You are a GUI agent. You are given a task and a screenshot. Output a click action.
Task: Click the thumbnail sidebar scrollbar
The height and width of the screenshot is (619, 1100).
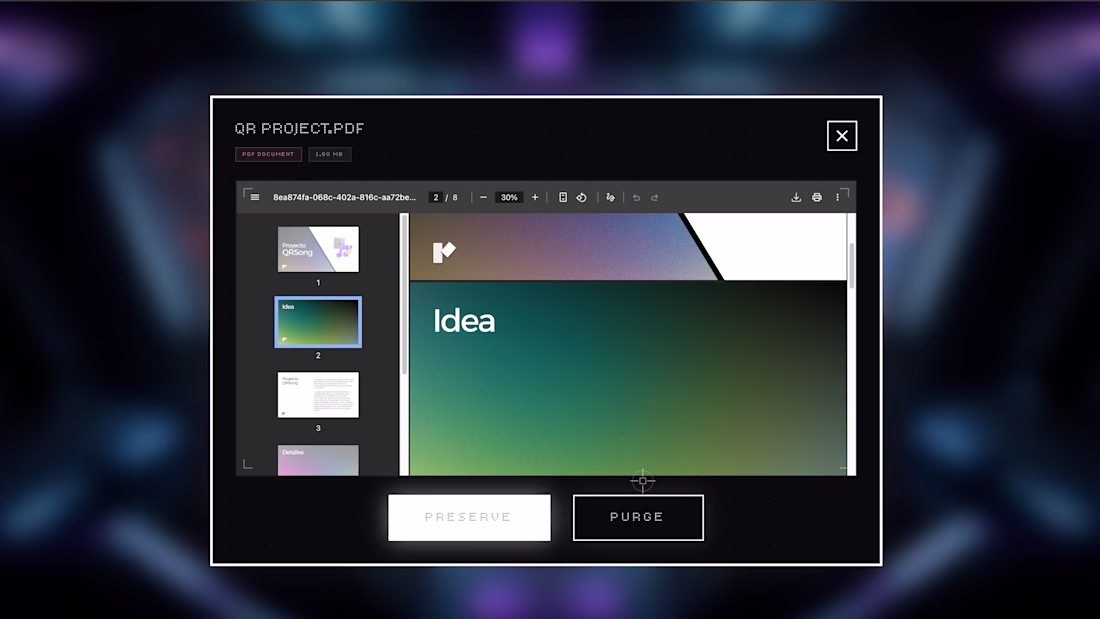403,295
